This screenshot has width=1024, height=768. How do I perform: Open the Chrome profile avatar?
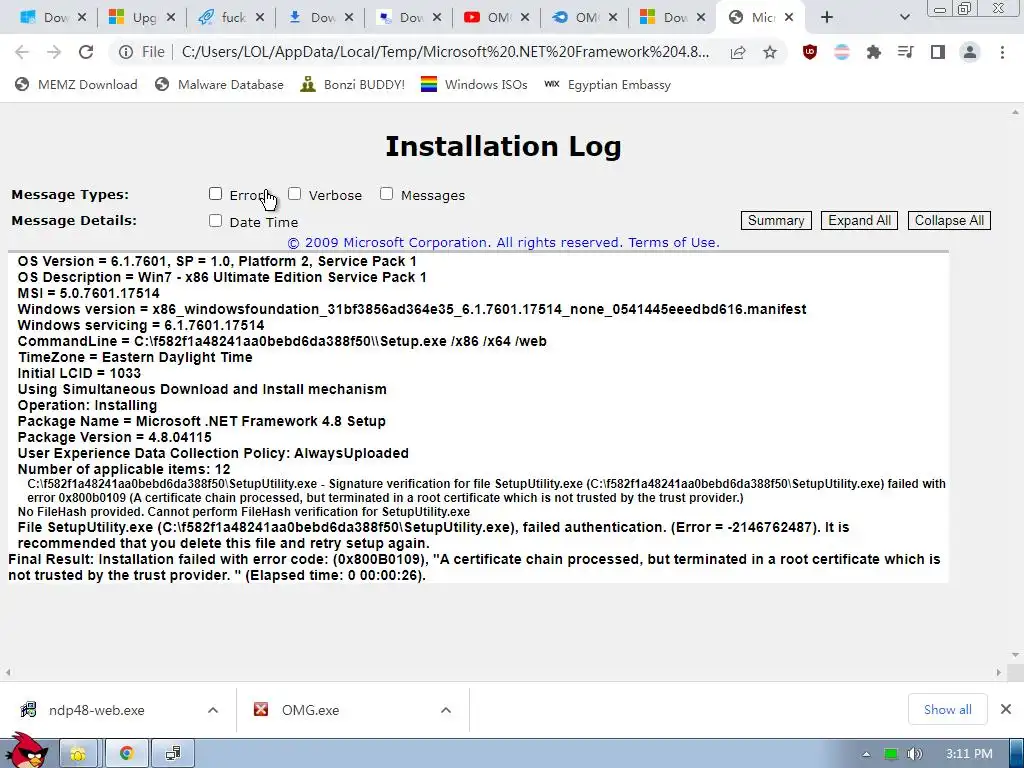[970, 52]
